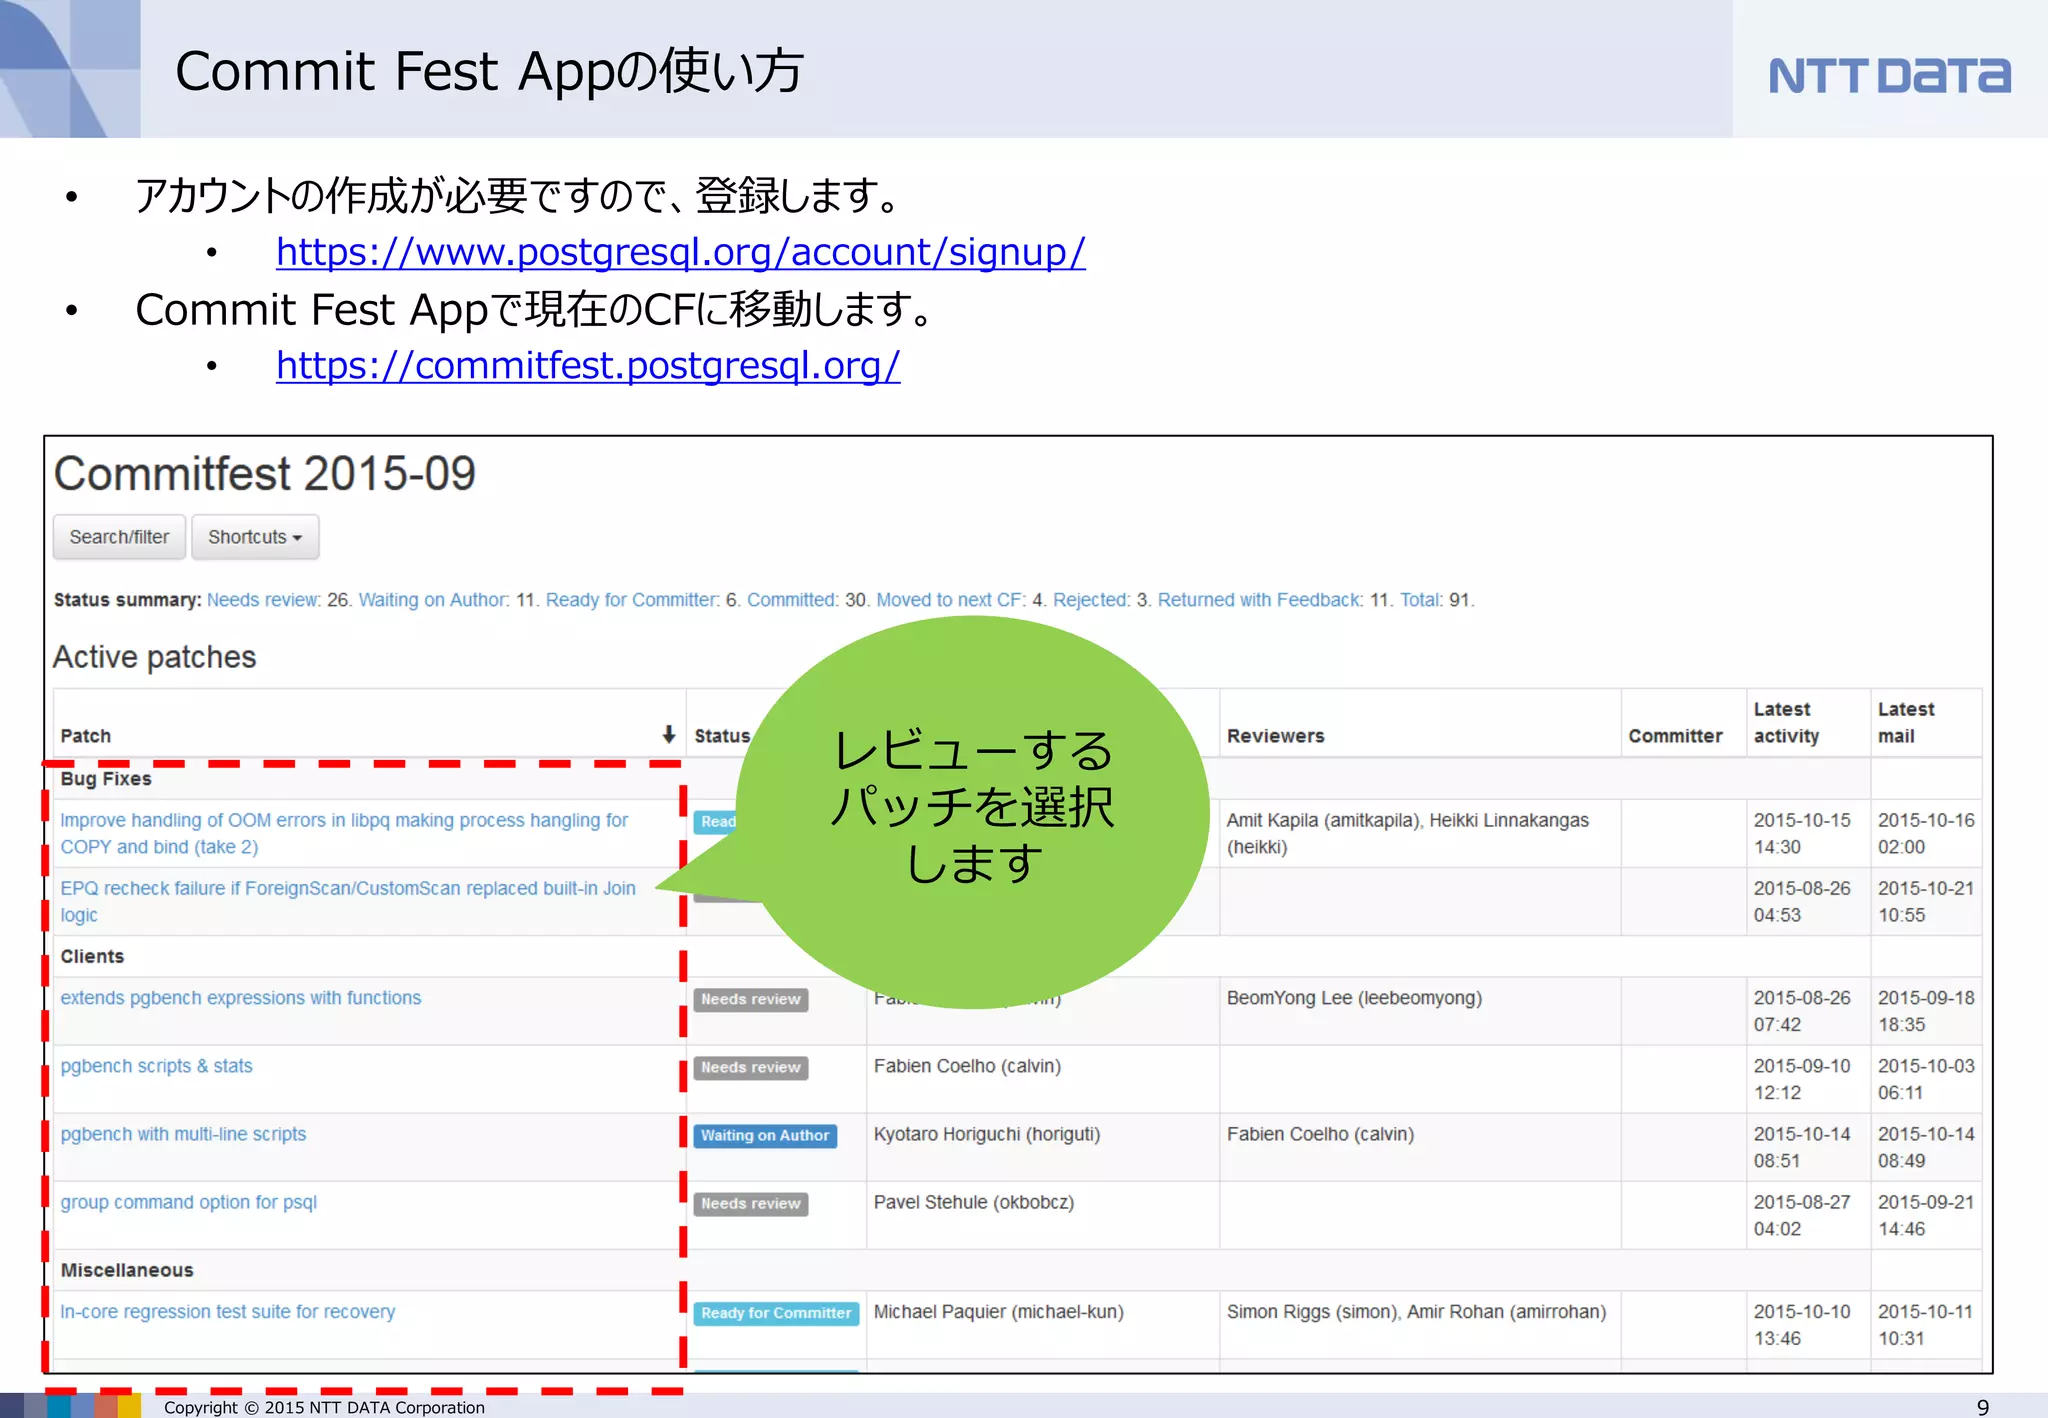This screenshot has height=1418, width=2048.
Task: Click the Search/filter button
Action: (x=119, y=537)
